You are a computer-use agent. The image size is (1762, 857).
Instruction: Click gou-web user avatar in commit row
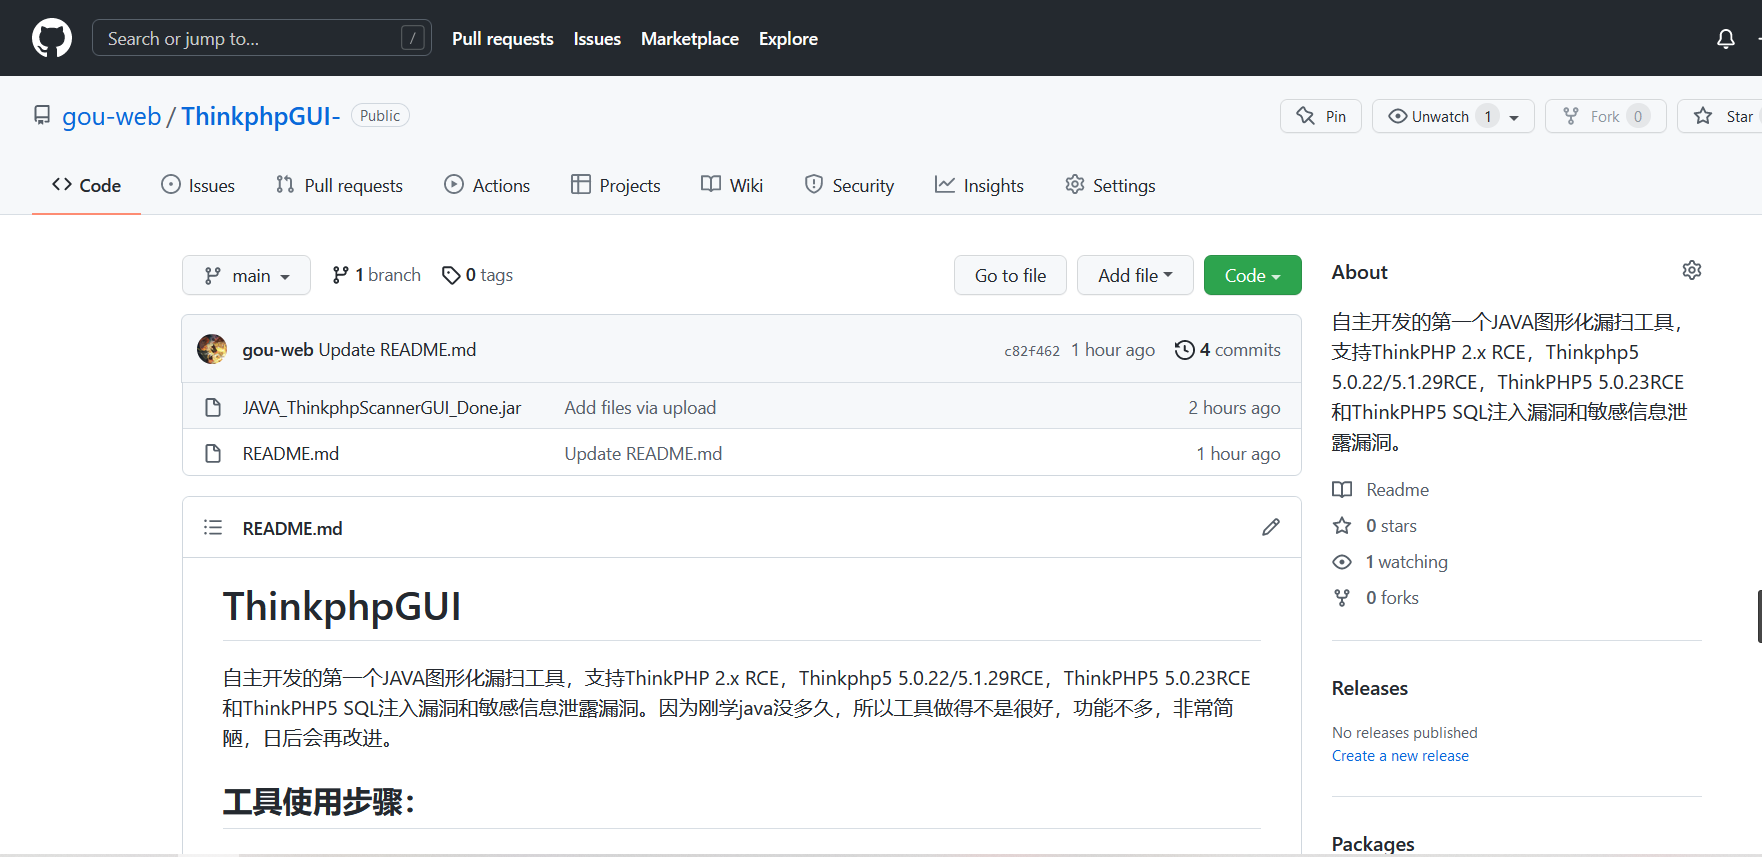pos(212,349)
